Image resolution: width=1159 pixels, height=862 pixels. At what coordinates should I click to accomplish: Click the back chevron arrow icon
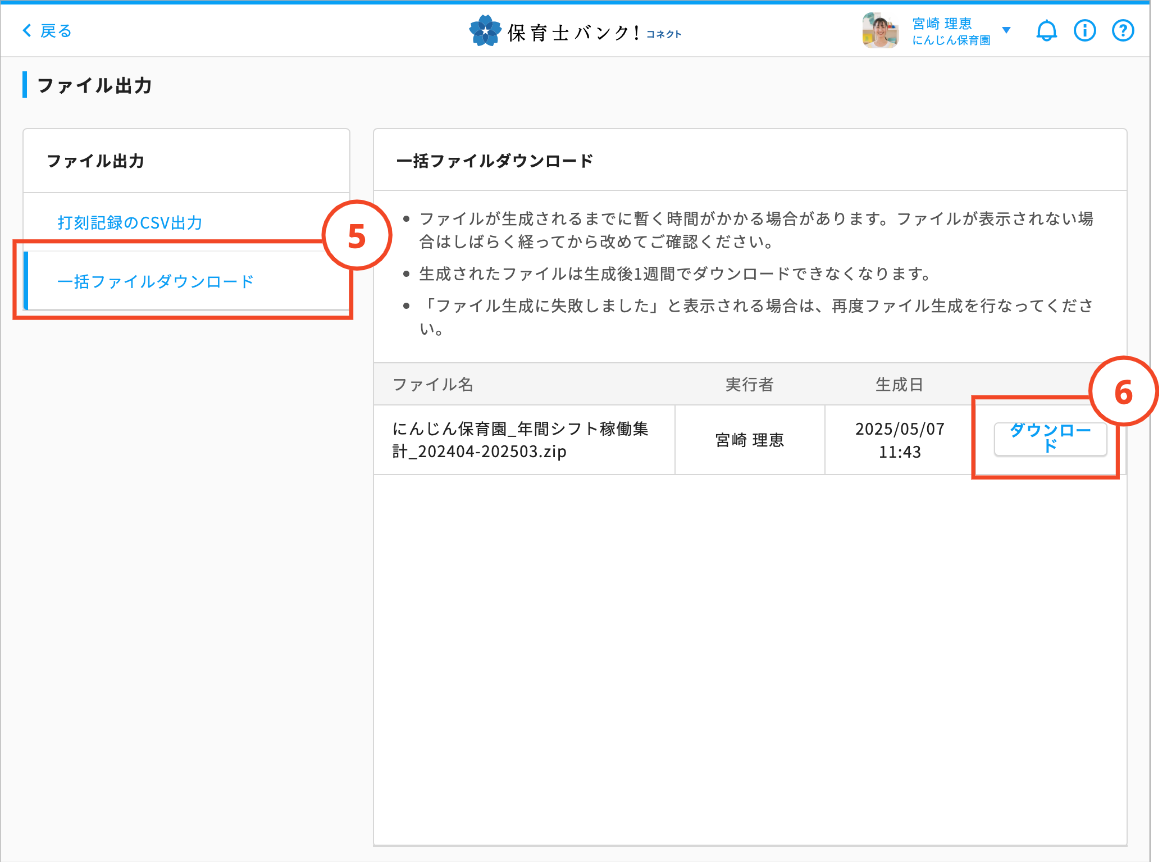point(27,31)
